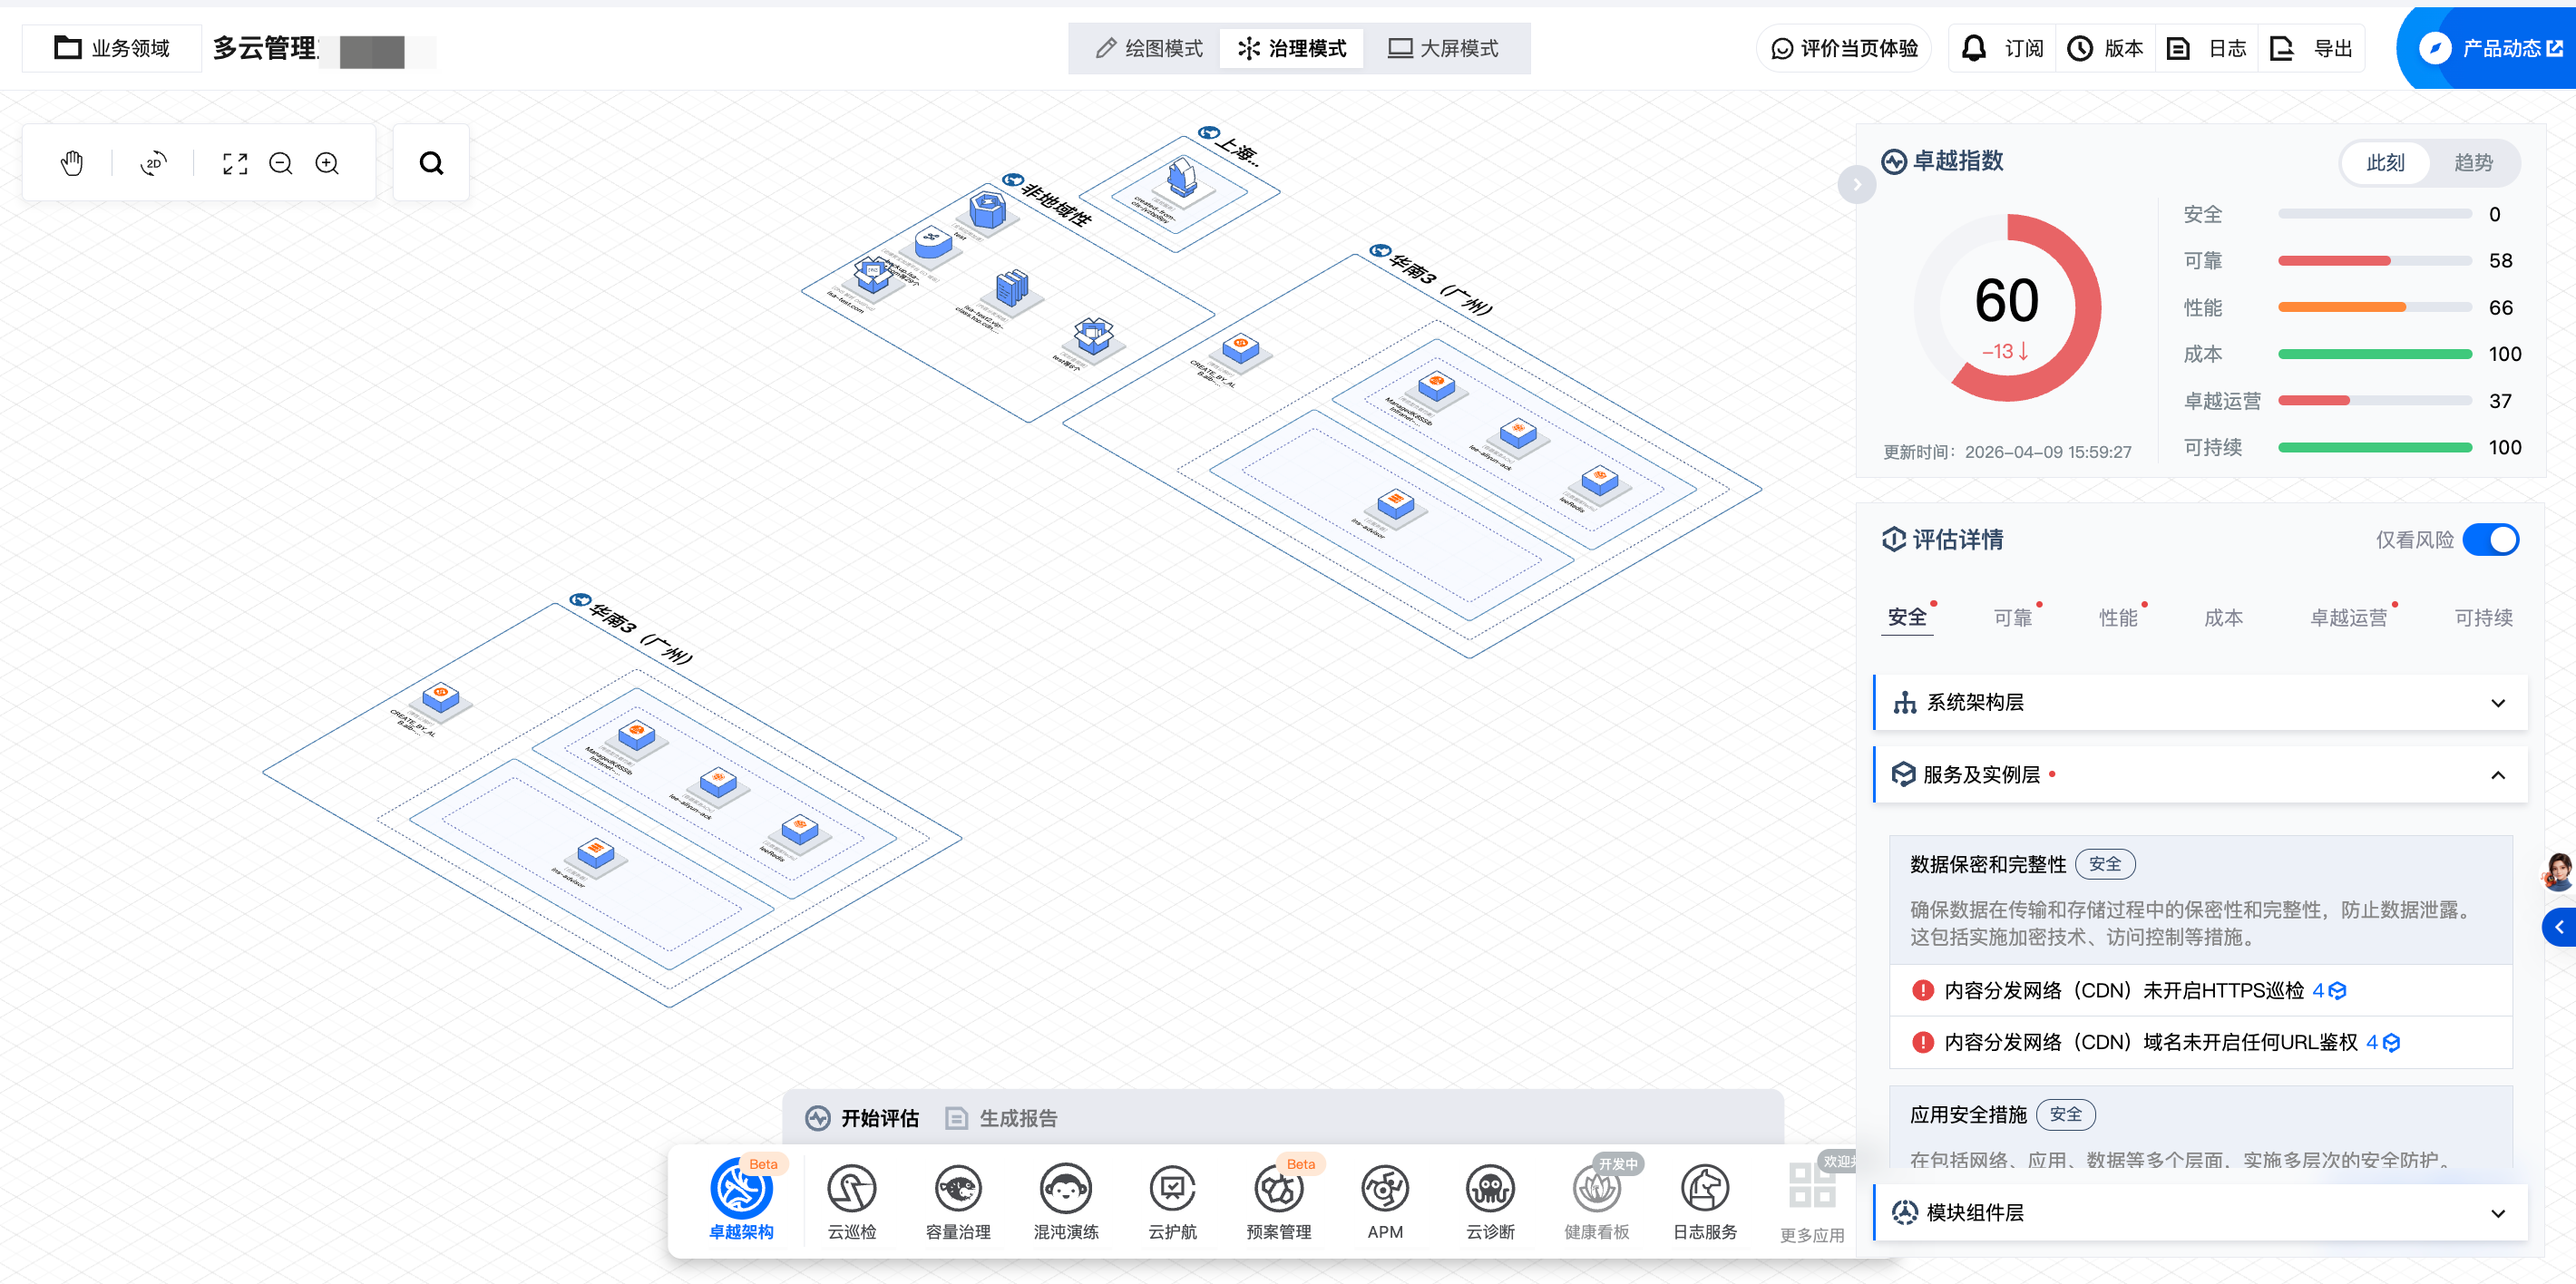Switch to the 可靠 evaluation tab

[2012, 618]
